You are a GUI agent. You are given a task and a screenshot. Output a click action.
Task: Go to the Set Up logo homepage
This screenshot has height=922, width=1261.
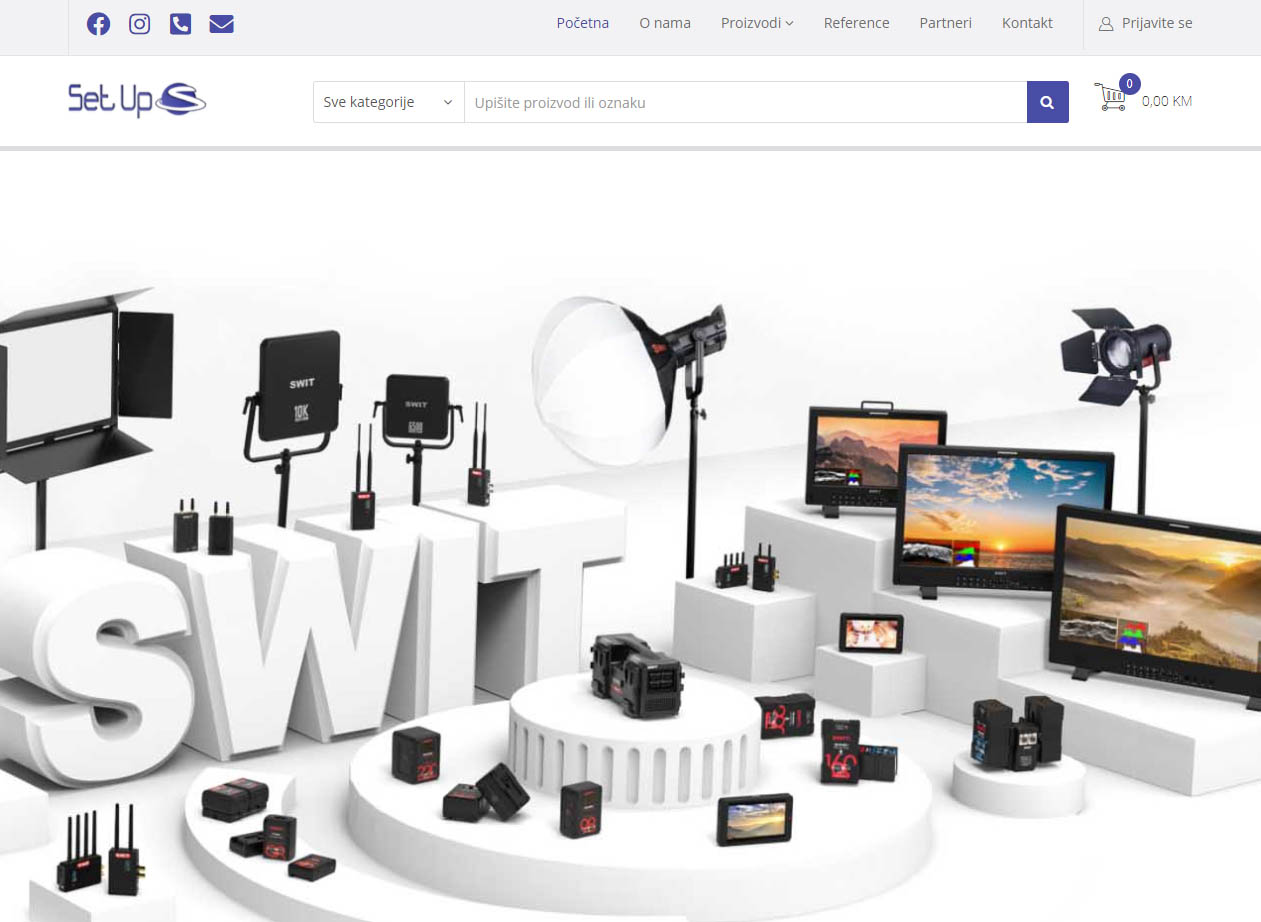[x=137, y=100]
